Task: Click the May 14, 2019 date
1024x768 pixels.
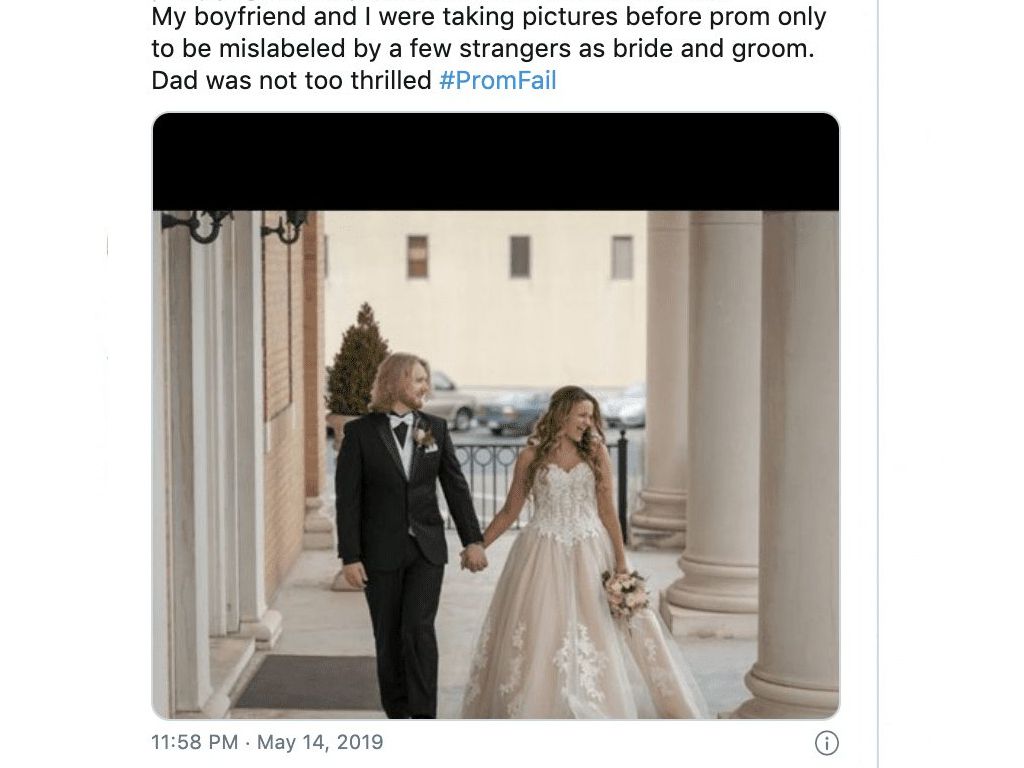Action: [320, 743]
